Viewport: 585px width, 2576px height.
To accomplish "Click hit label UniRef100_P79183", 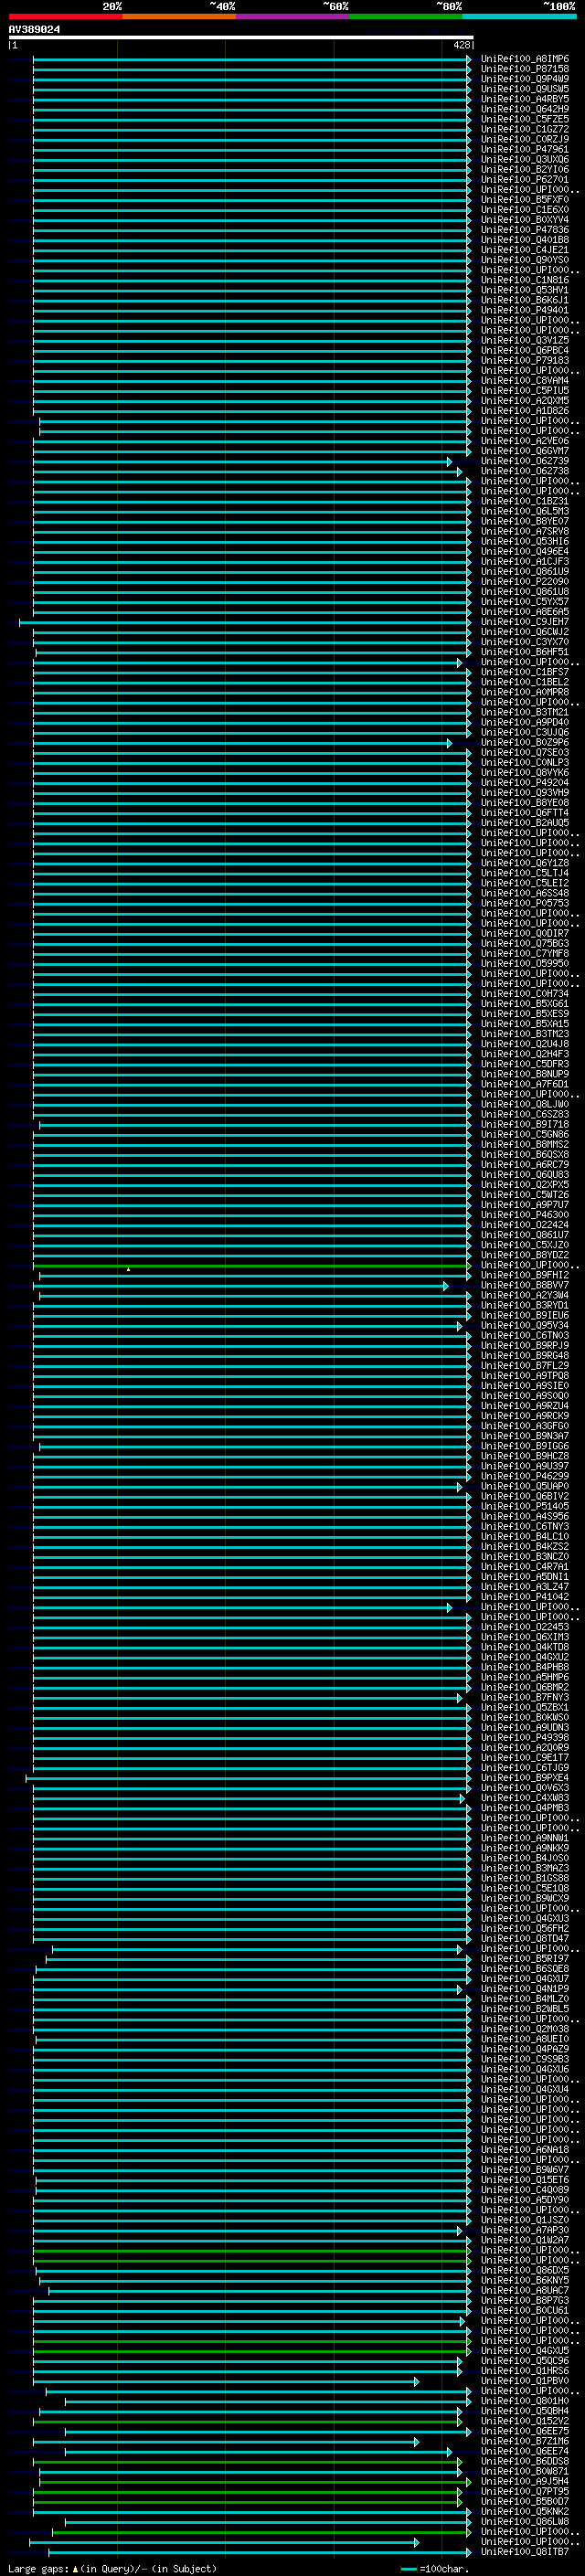I will click(x=524, y=360).
